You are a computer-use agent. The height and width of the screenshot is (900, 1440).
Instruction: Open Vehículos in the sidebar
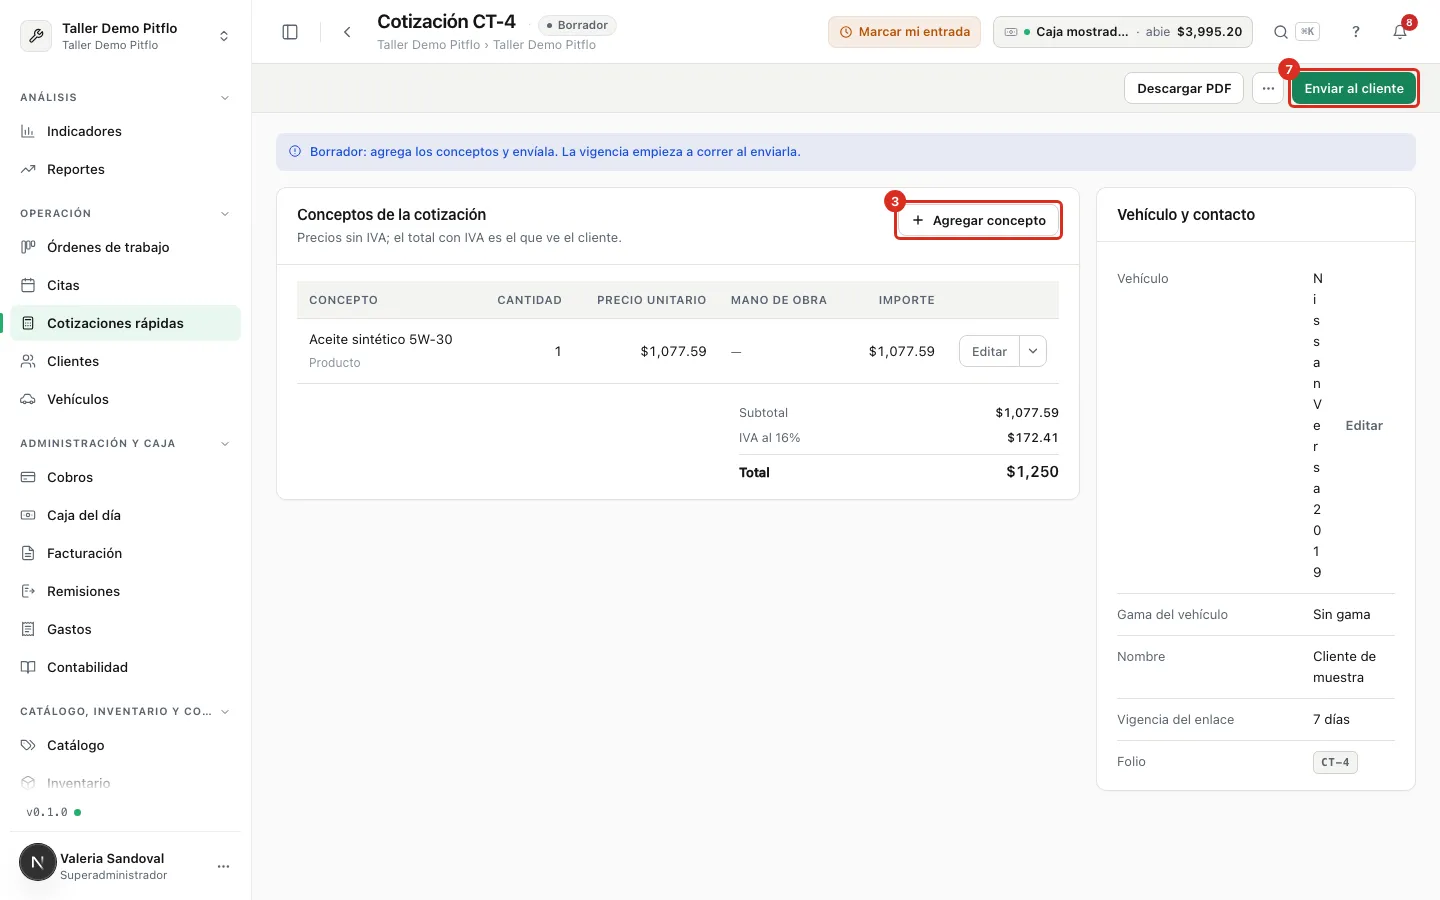(125, 399)
